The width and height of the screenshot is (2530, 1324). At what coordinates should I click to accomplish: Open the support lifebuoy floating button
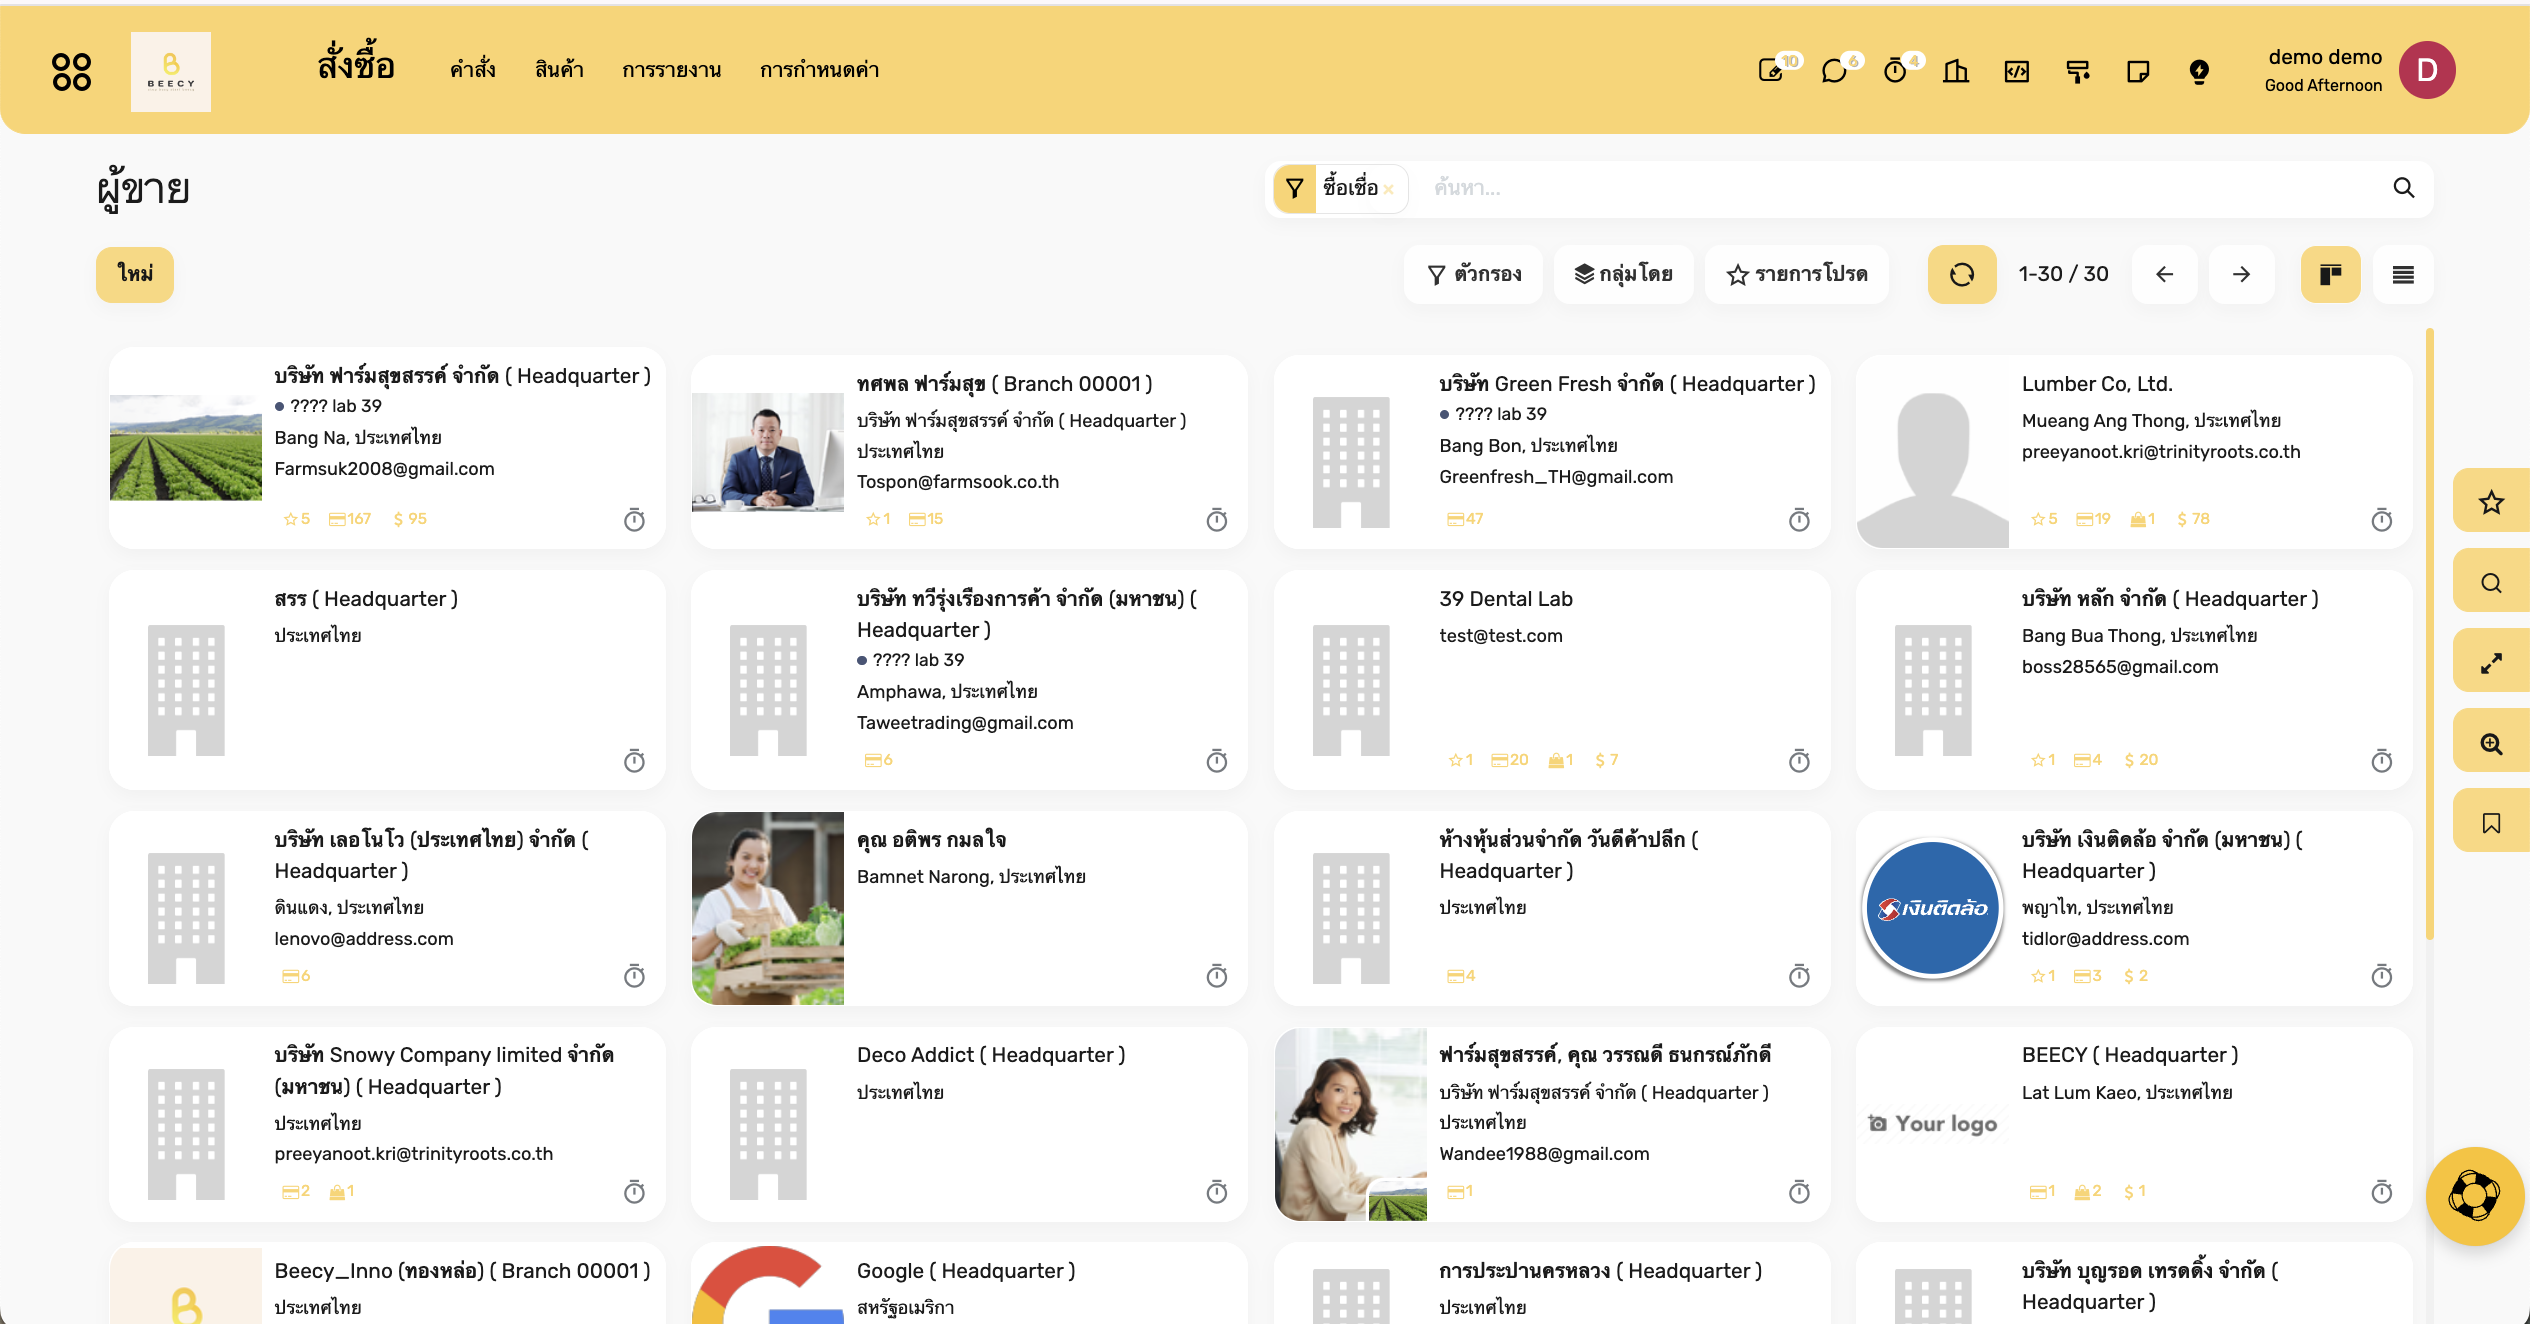(x=2474, y=1196)
